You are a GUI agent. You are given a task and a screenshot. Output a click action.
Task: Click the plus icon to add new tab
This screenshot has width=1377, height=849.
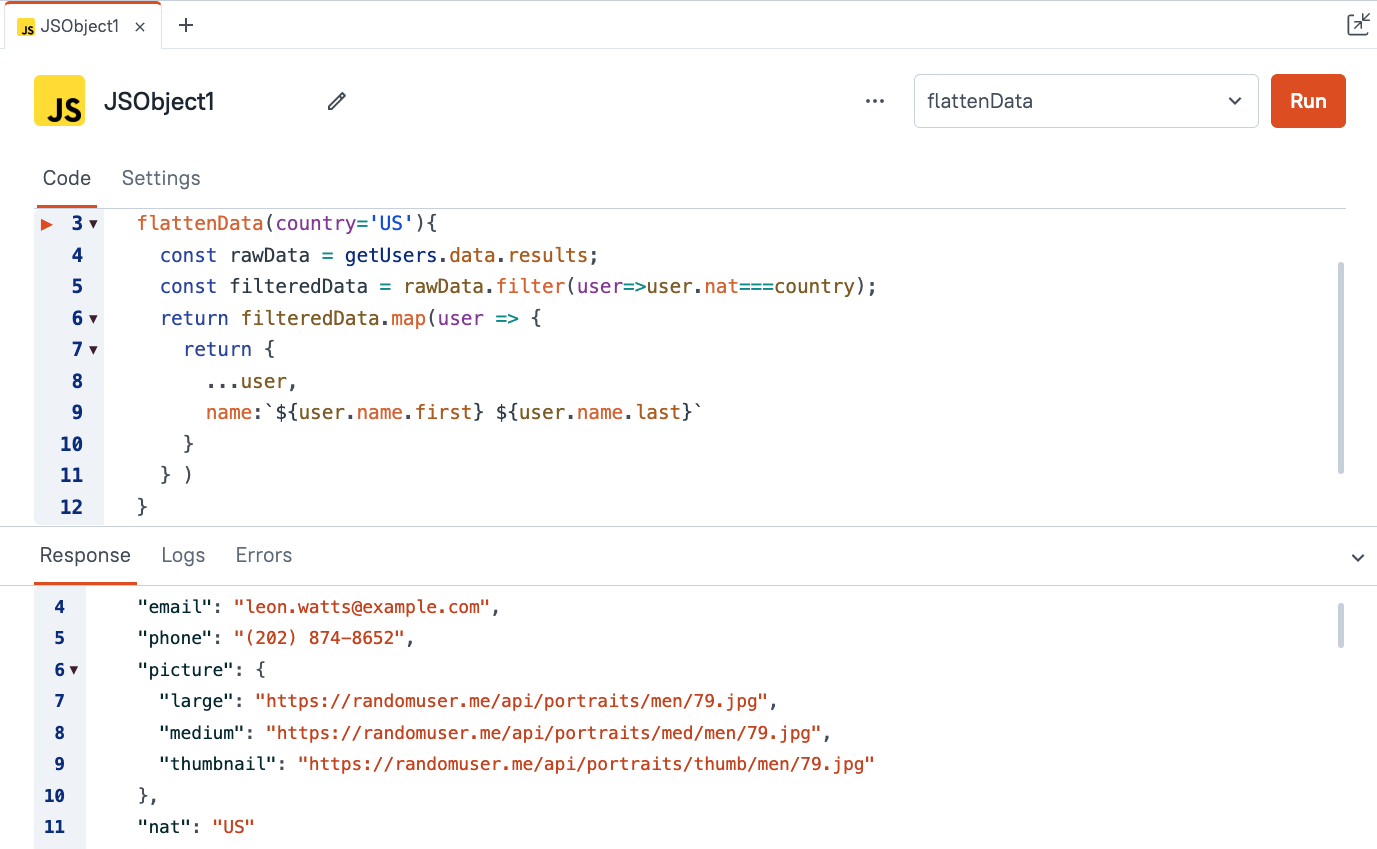coord(186,26)
